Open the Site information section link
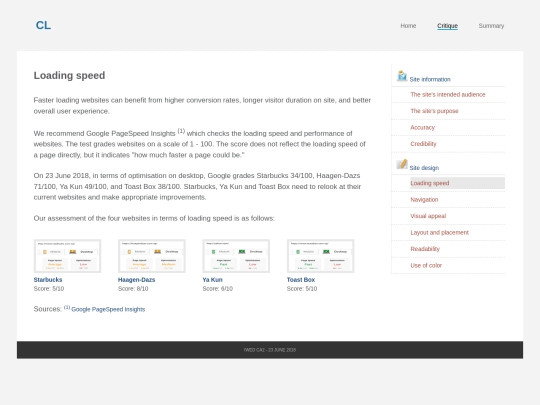The image size is (540, 405). point(430,80)
